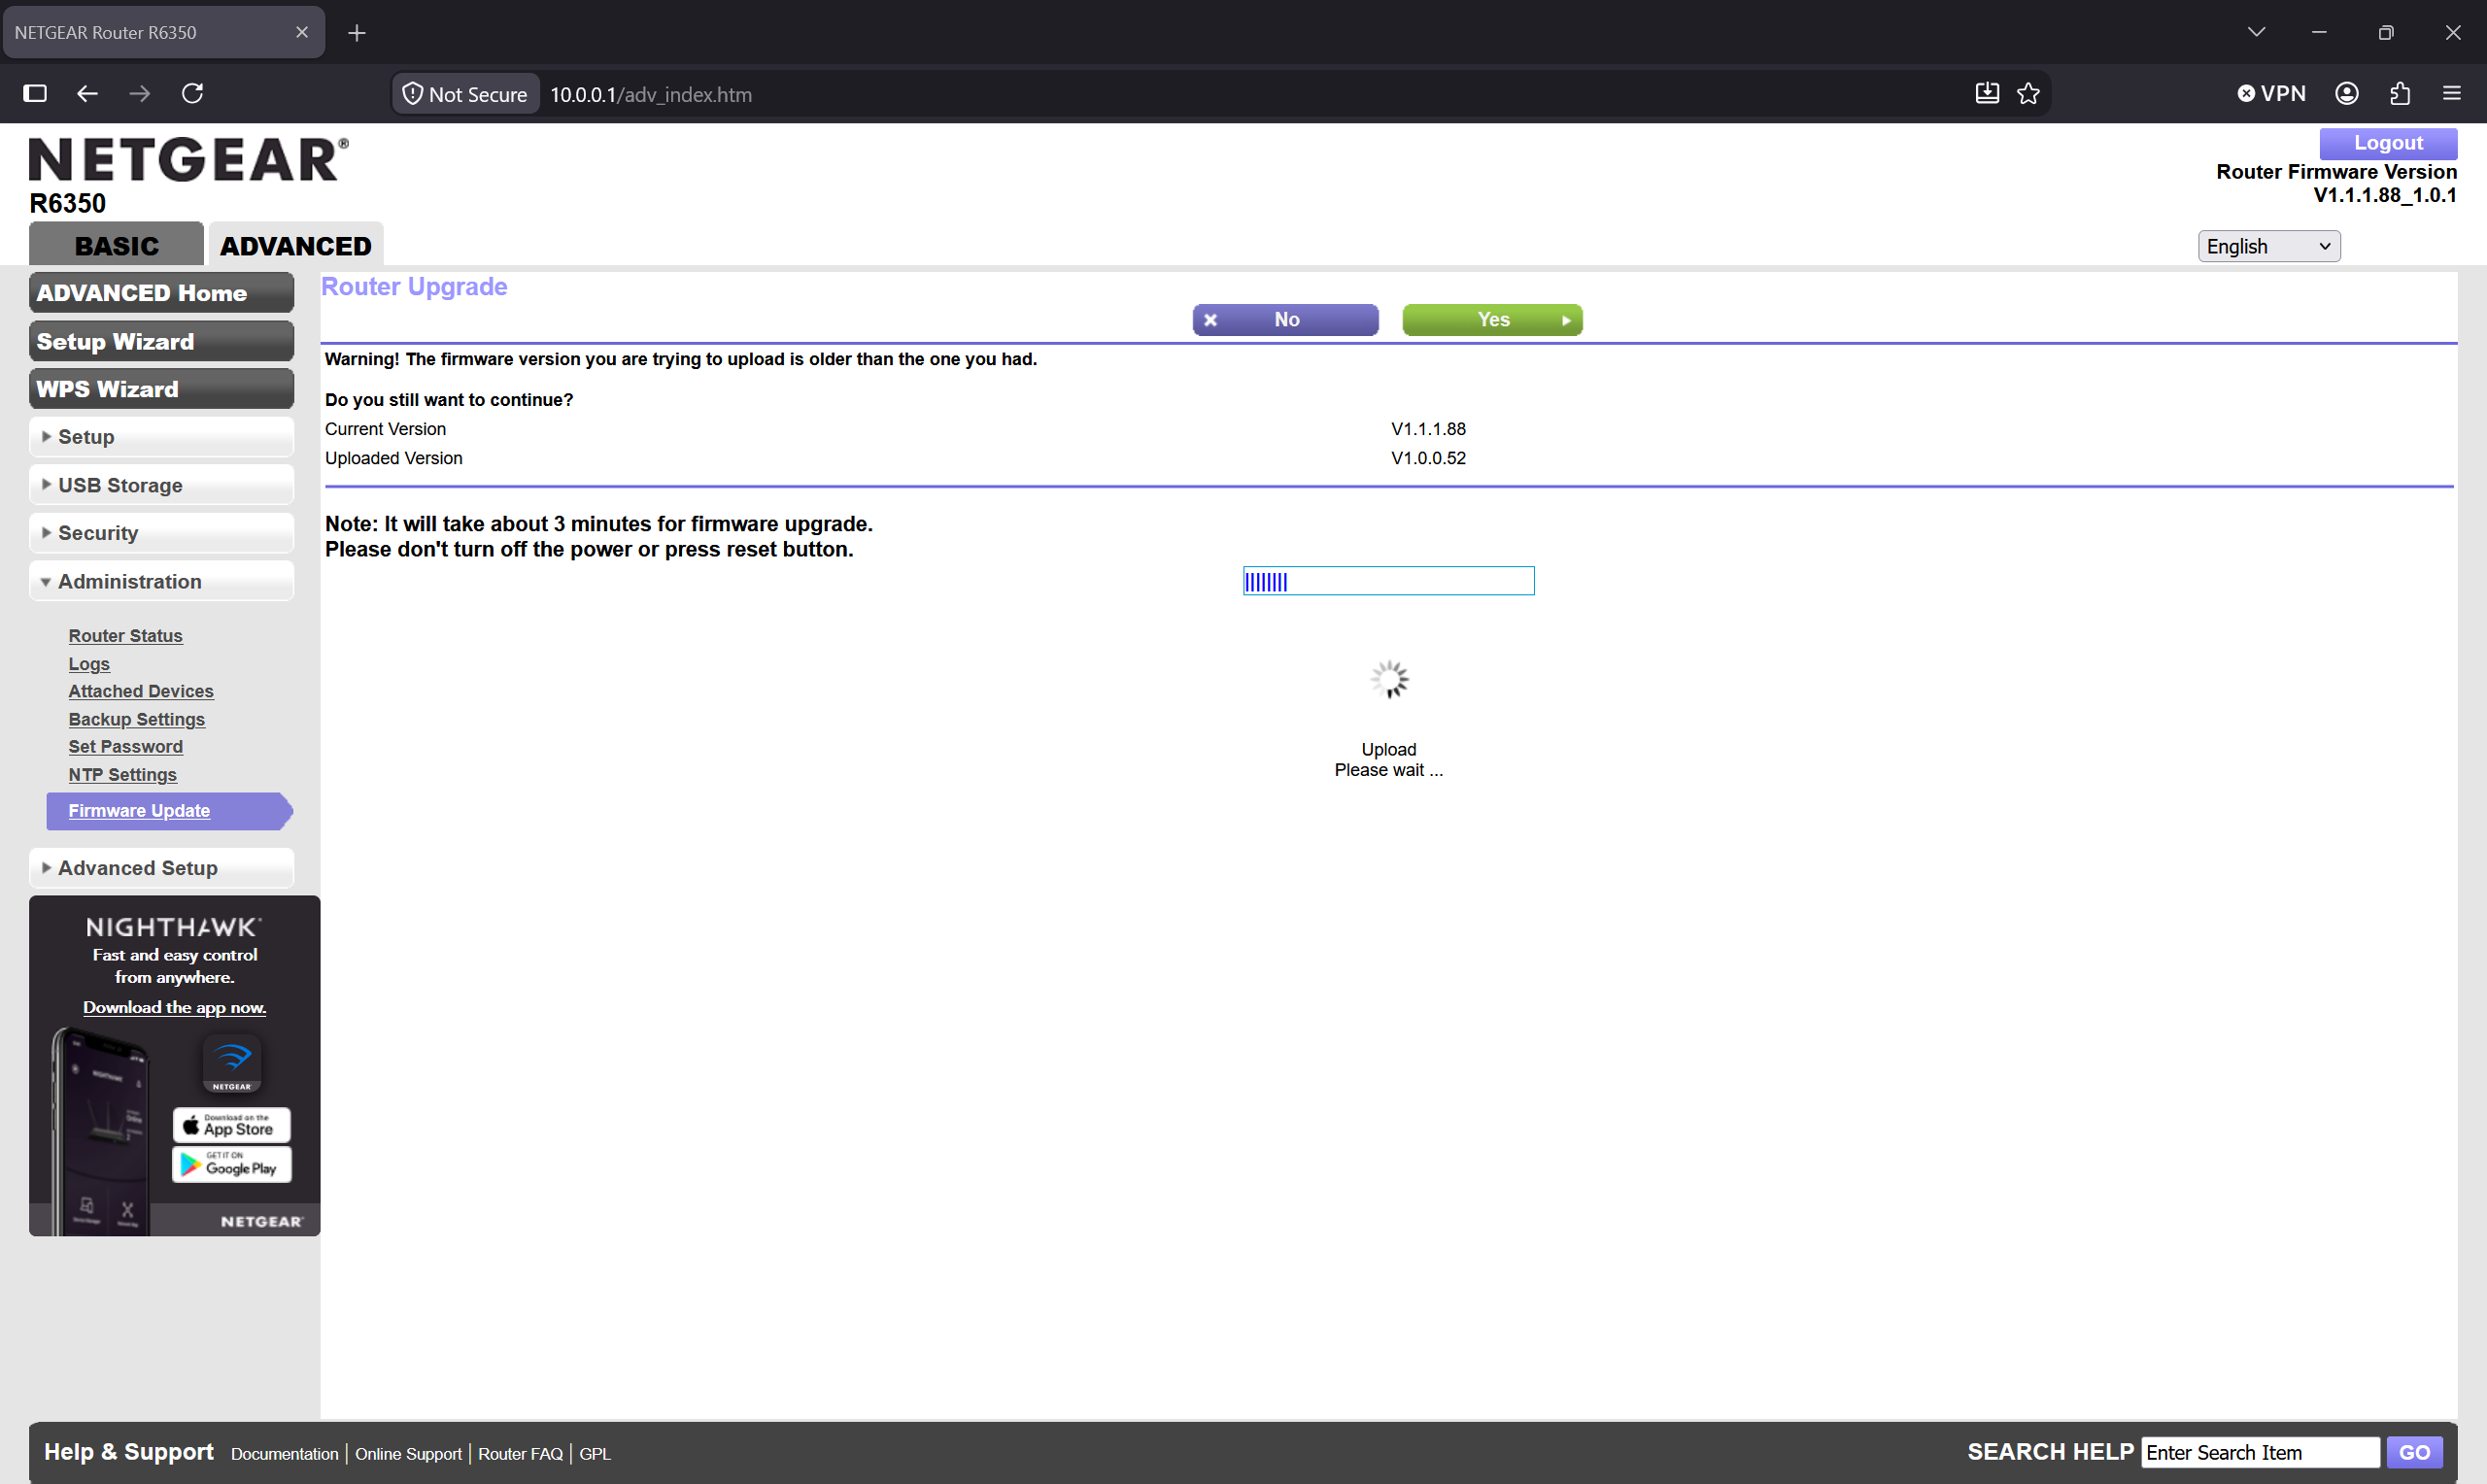Open the browser hamburger menu

(x=2452, y=93)
